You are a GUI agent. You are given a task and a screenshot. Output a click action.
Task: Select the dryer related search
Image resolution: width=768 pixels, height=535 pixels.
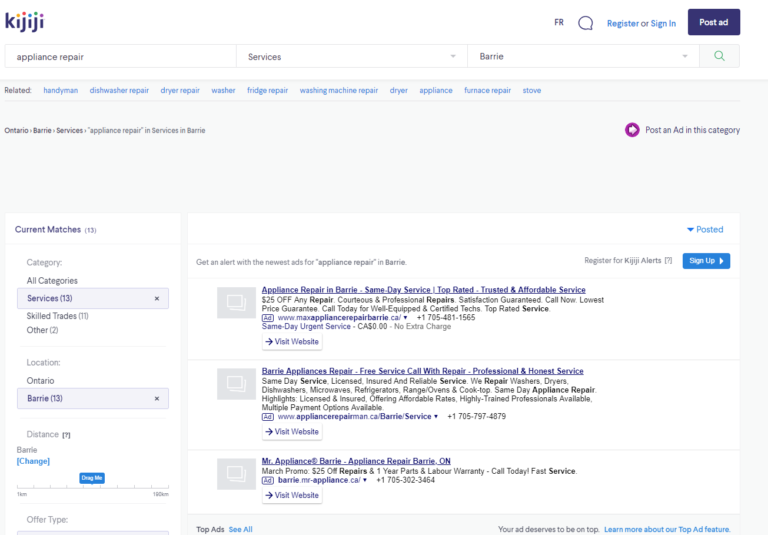pyautogui.click(x=399, y=90)
